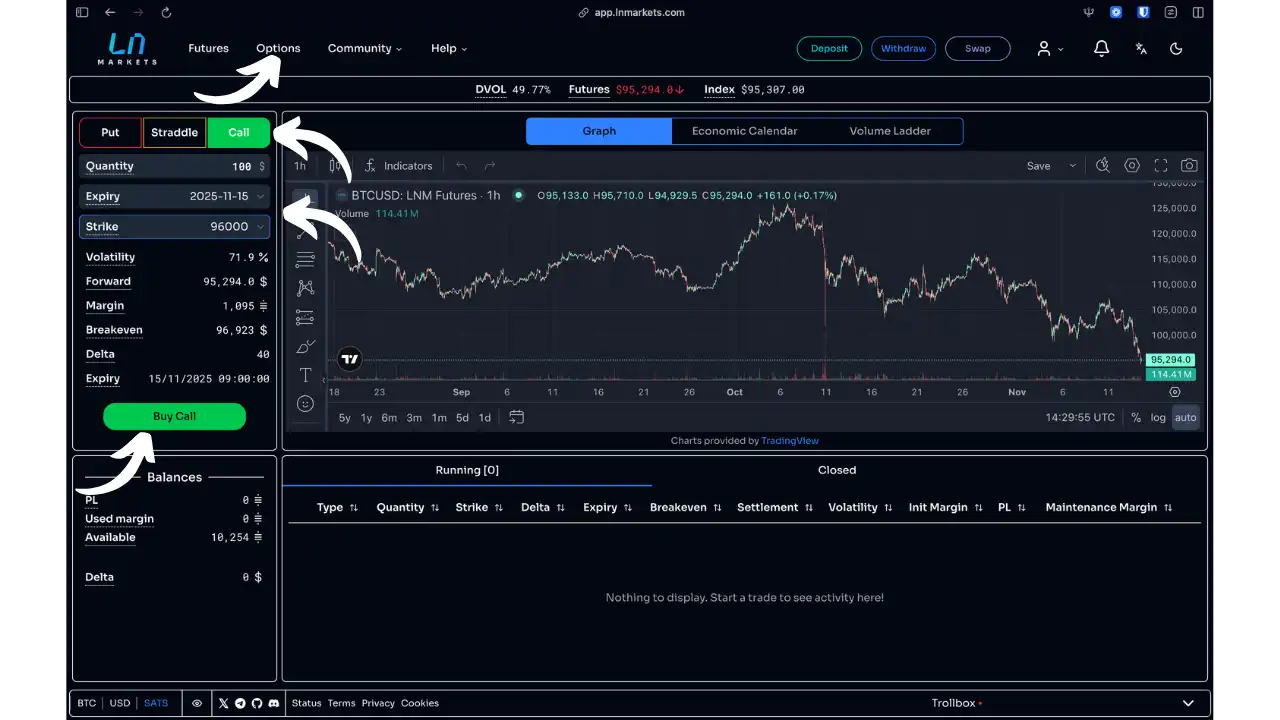Toggle dark mode moon icon

(1176, 48)
